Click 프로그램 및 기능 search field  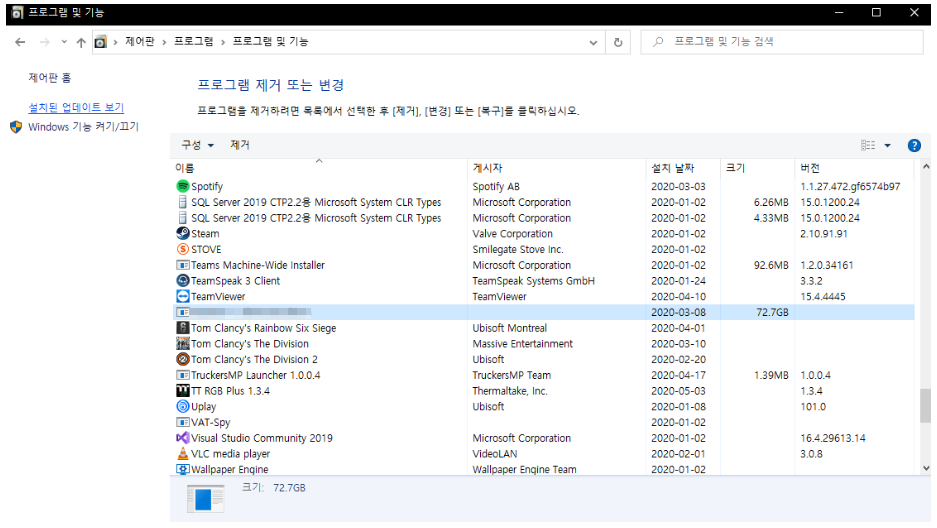point(782,42)
